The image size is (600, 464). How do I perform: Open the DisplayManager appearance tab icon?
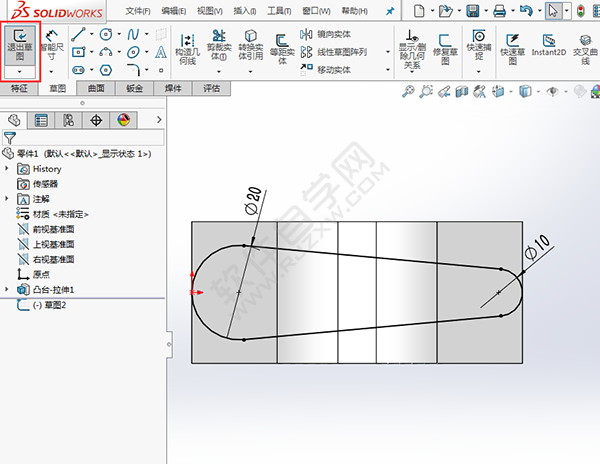click(123, 120)
